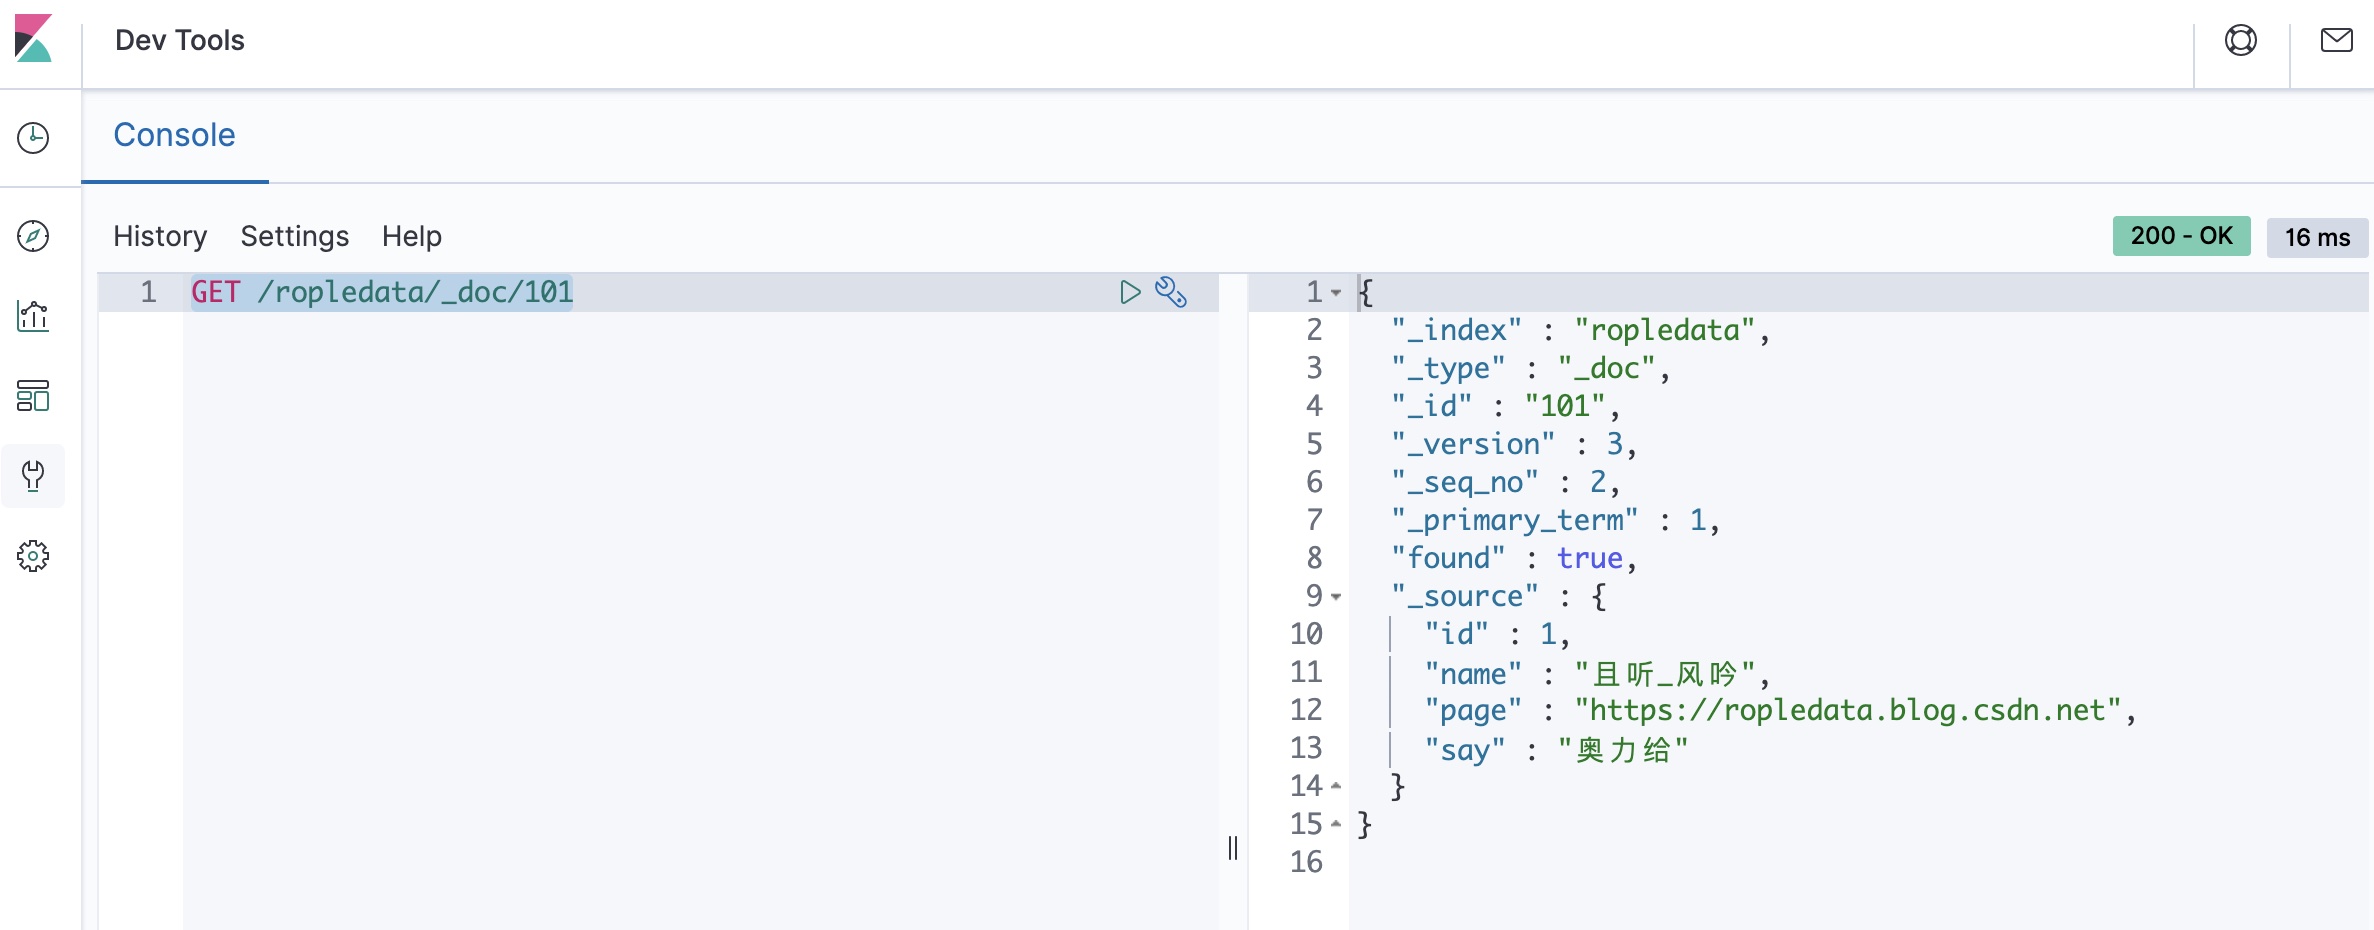Click the "_type" : "_doc" line

(x=1530, y=368)
